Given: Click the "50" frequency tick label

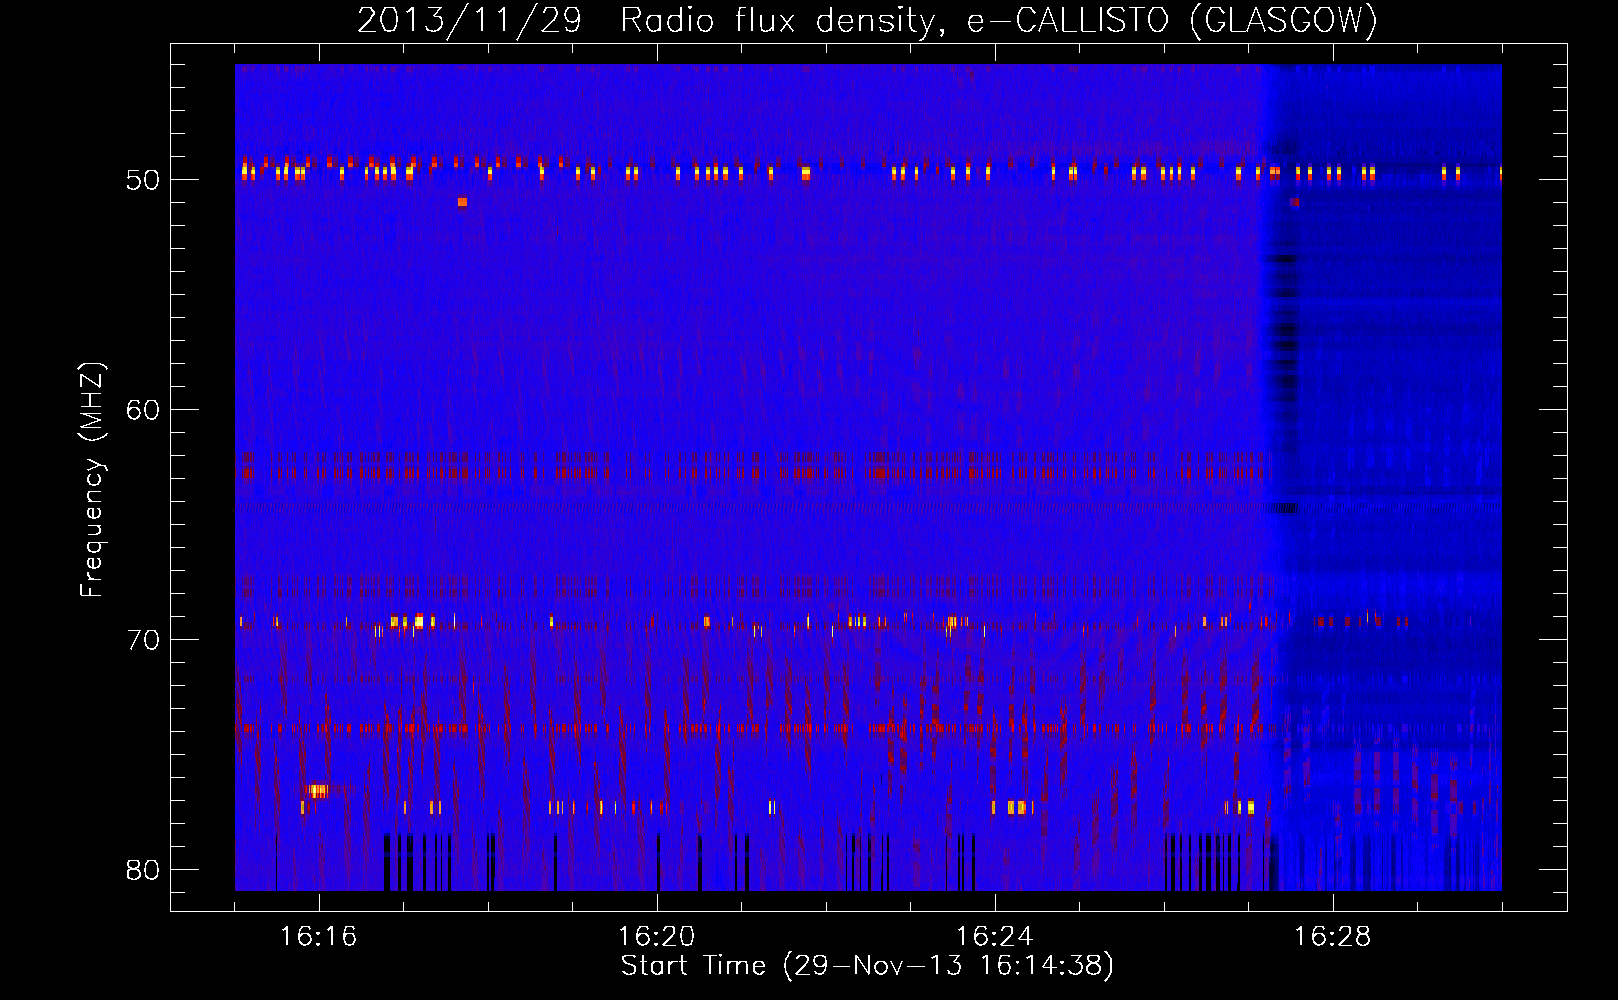Looking at the screenshot, I should (144, 180).
